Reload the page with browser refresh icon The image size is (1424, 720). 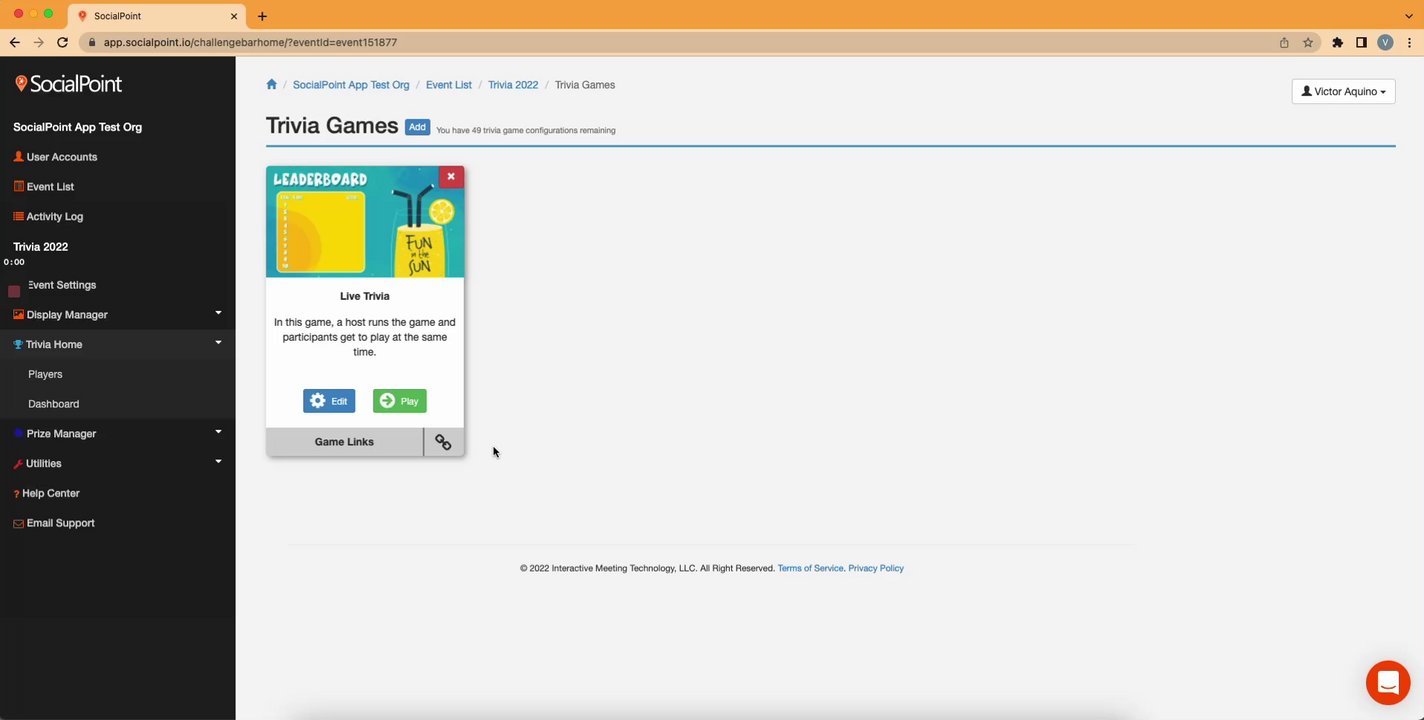pyautogui.click(x=62, y=42)
